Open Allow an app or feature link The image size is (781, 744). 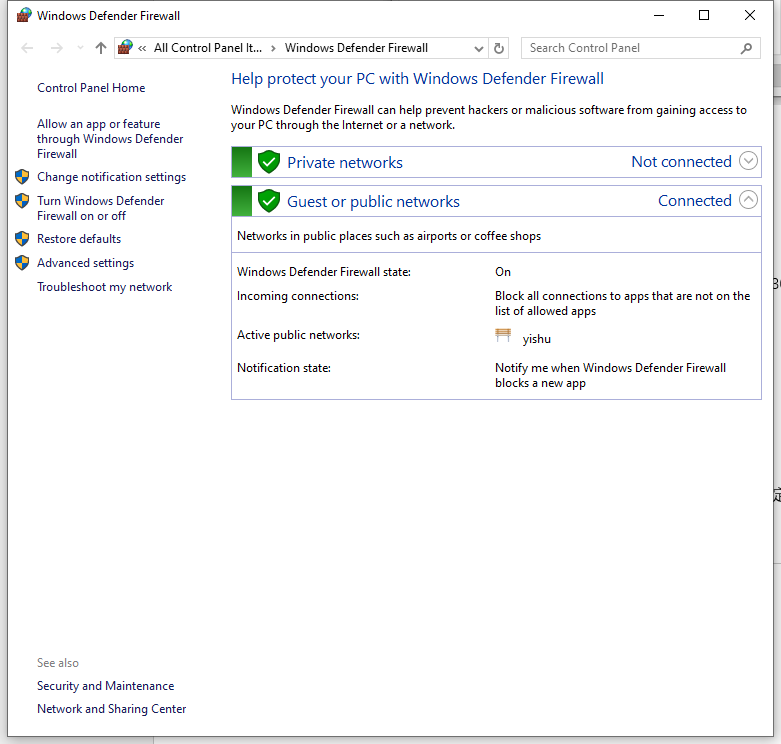point(110,138)
